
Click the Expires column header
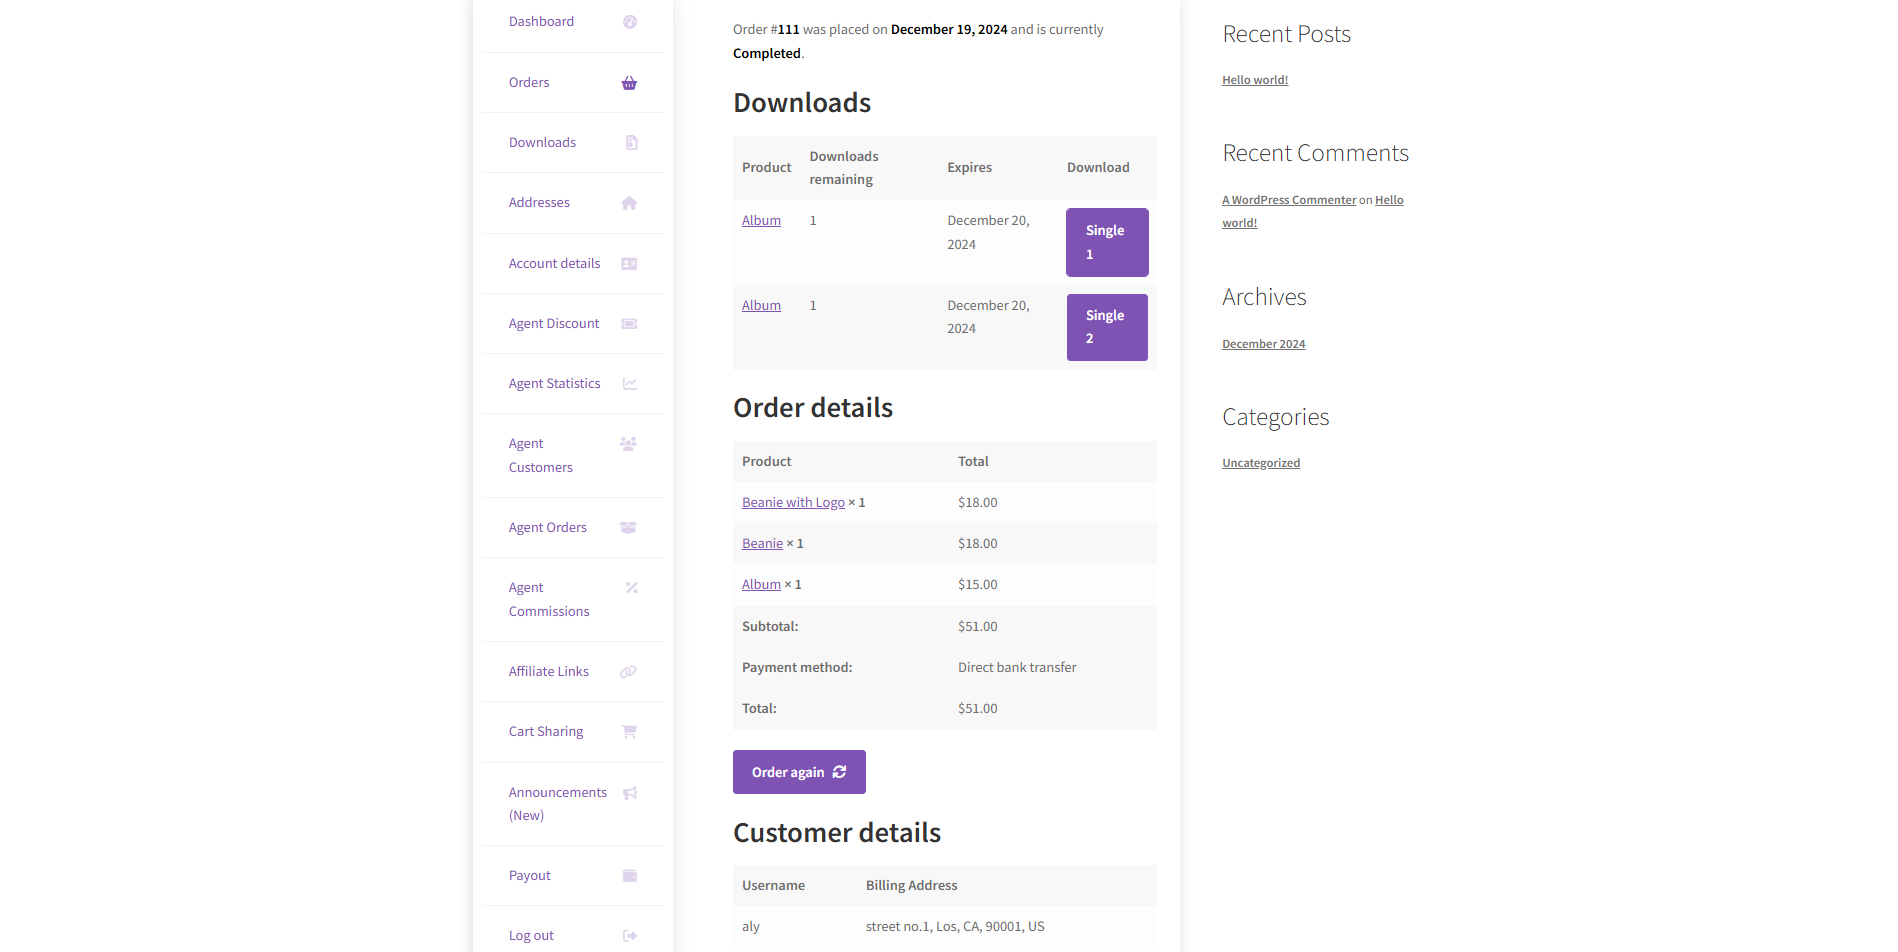969,168
